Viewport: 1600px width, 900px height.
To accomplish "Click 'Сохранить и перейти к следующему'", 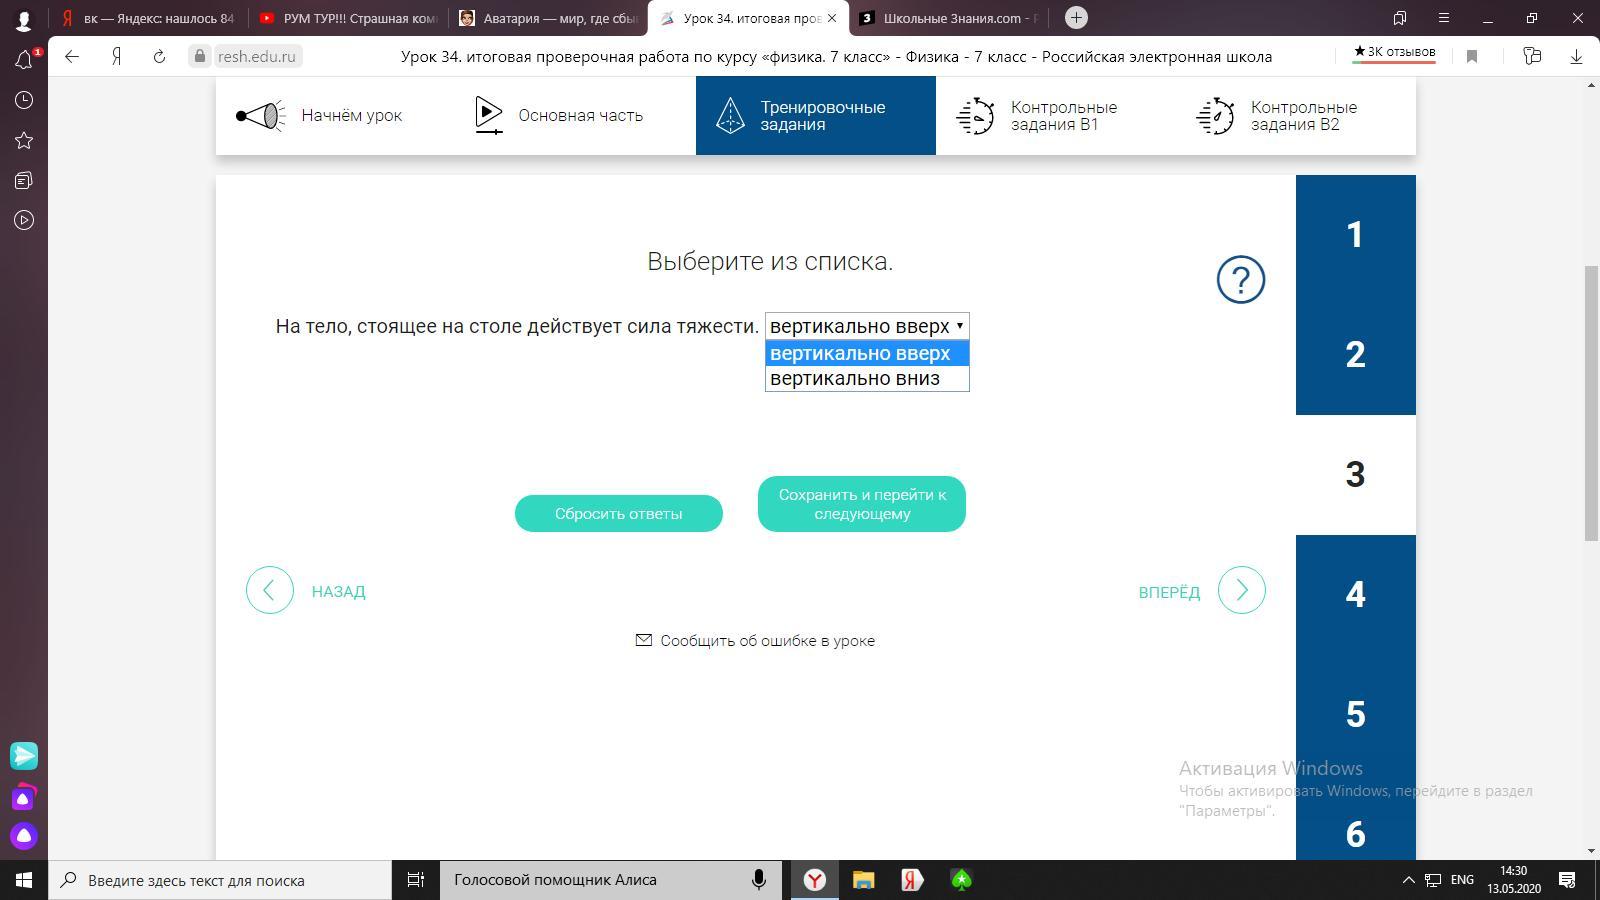I will click(x=861, y=504).
